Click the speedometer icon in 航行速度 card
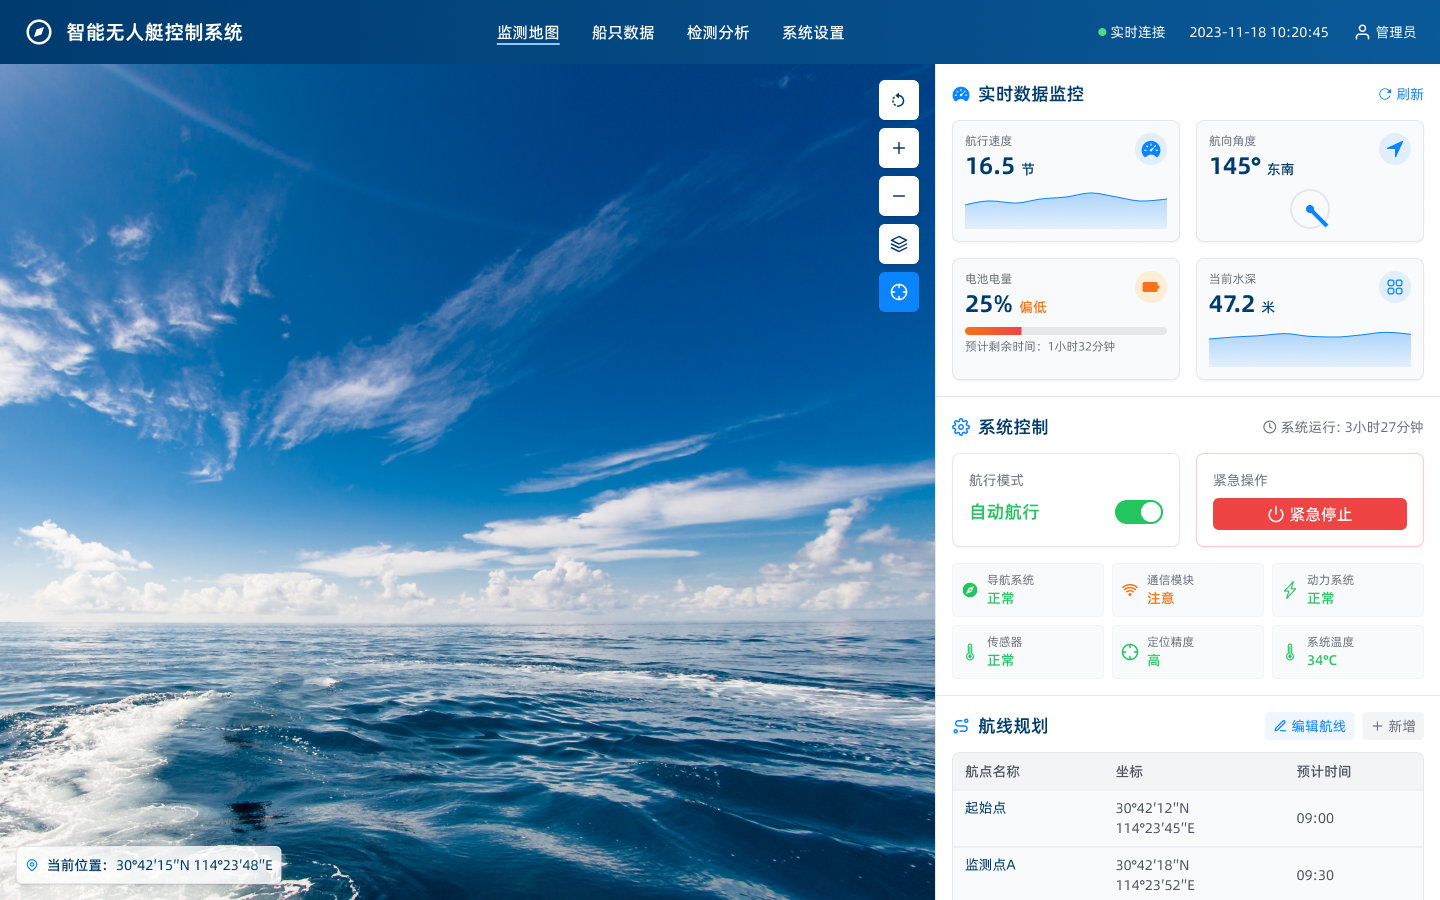The image size is (1440, 900). tap(1151, 149)
